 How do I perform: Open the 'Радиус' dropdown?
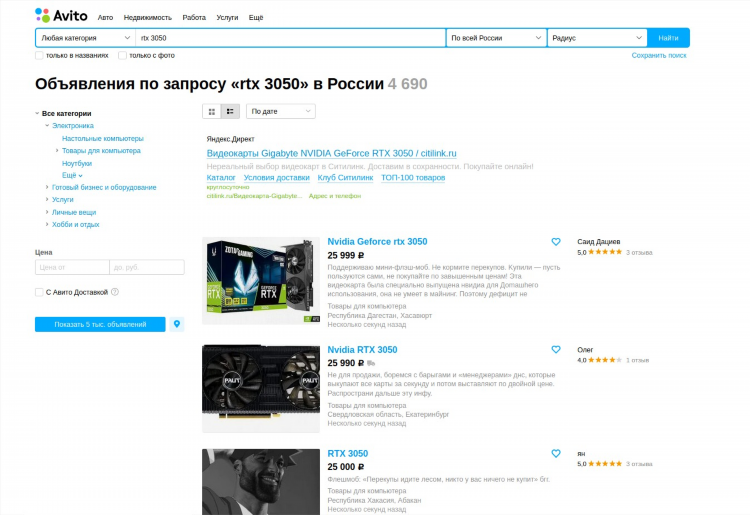(x=597, y=38)
